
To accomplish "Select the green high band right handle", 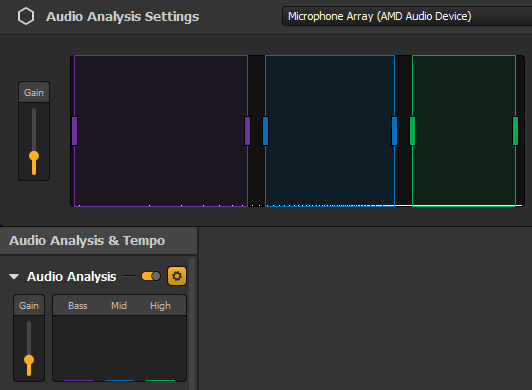I will tap(515, 131).
